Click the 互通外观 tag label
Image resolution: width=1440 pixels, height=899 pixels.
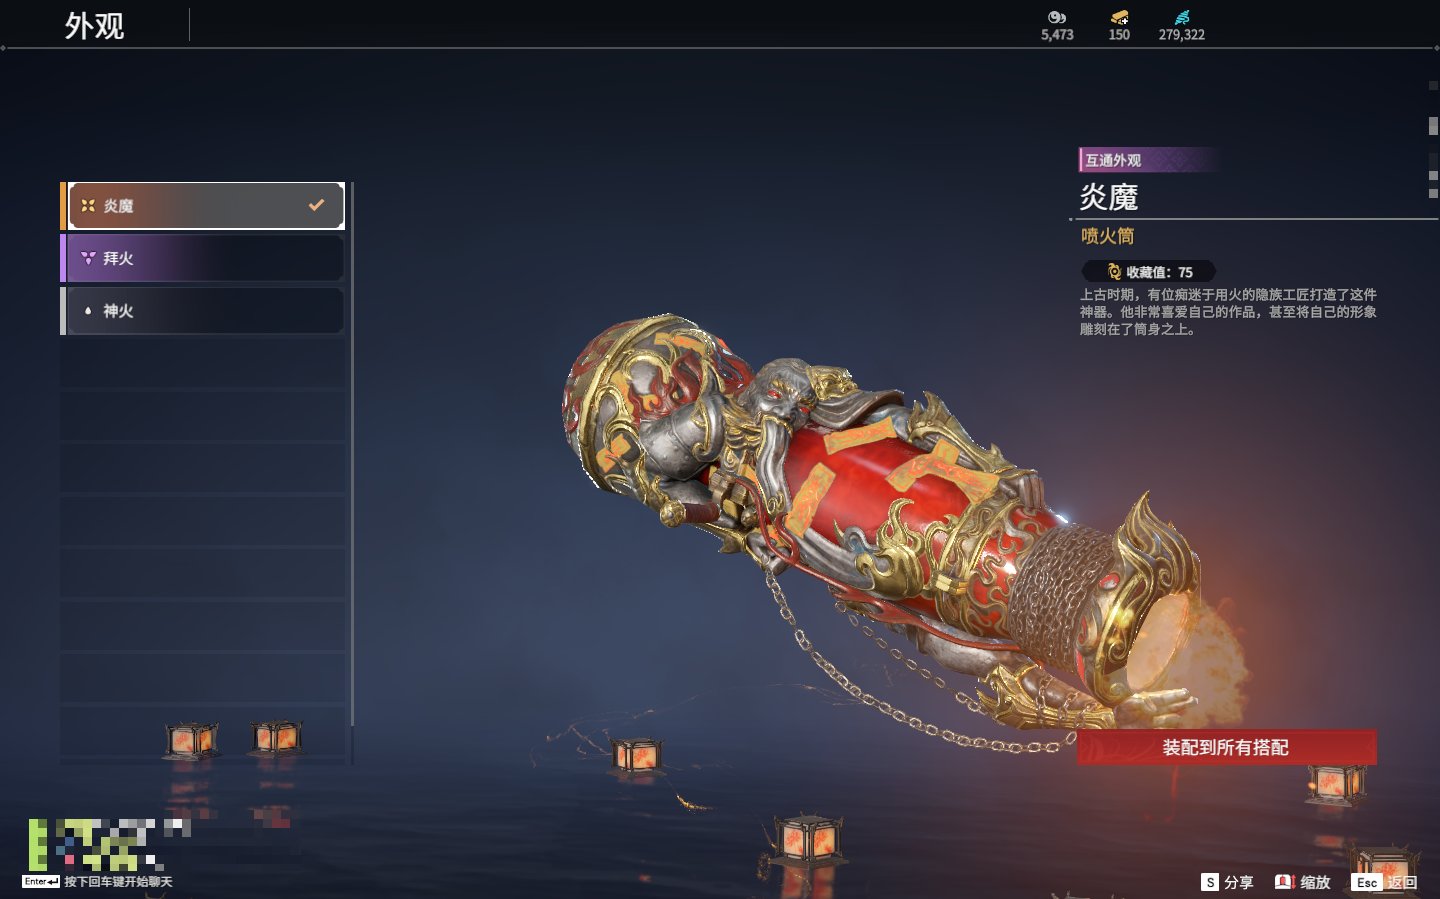pyautogui.click(x=1113, y=160)
